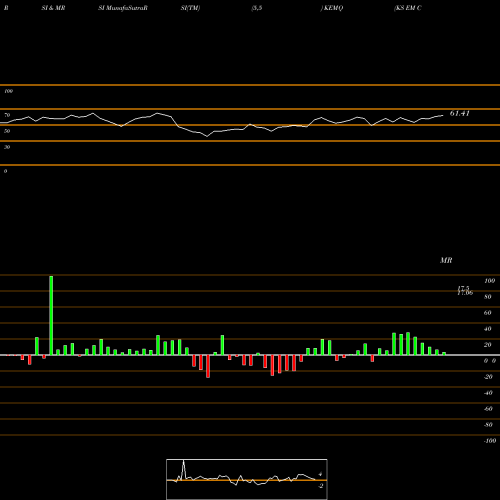Click the overlapping 17.5 value label in the MR panel
Image resolution: width=500 pixels, height=500 pixels.
(x=464, y=288)
